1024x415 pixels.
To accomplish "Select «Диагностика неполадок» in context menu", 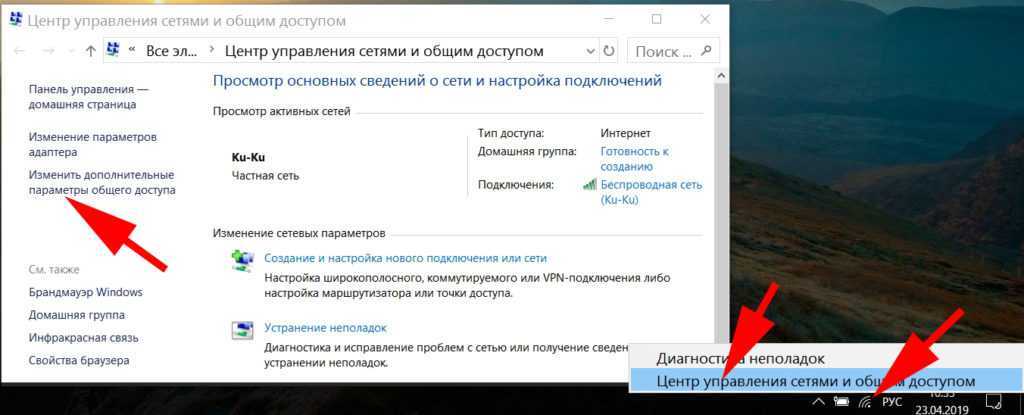I will pyautogui.click(x=740, y=358).
